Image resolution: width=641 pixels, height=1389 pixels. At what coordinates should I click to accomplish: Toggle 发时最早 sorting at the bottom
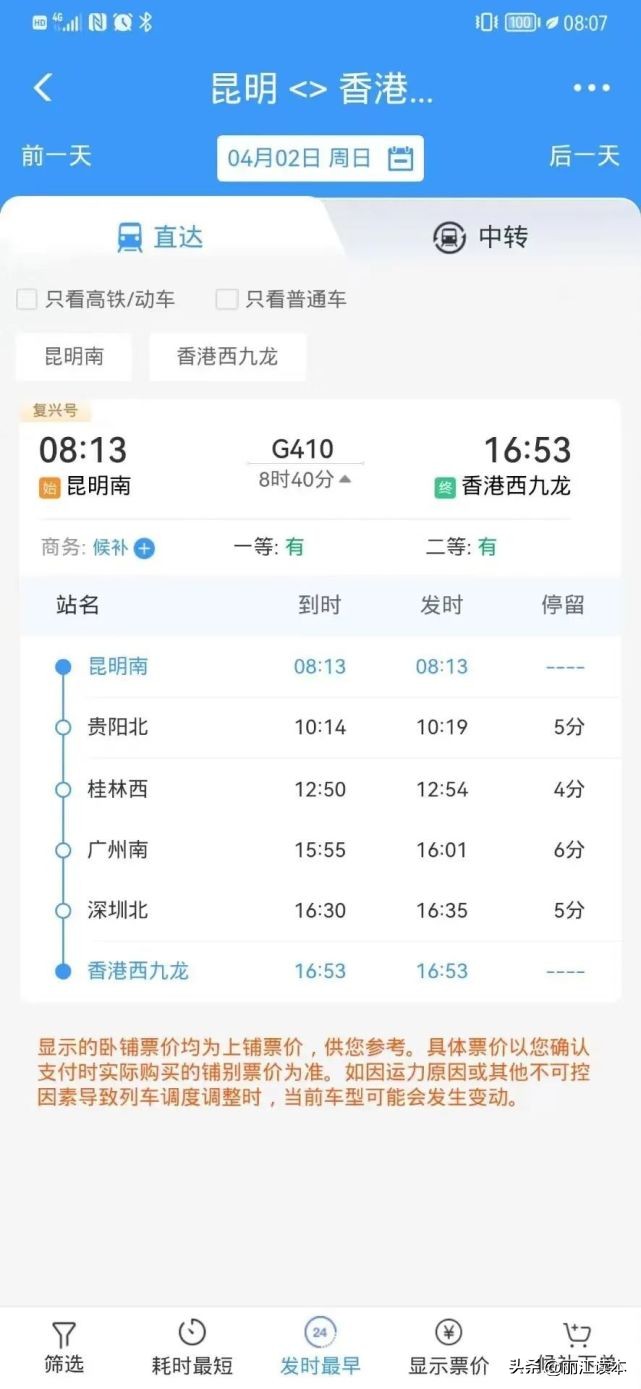318,1333
